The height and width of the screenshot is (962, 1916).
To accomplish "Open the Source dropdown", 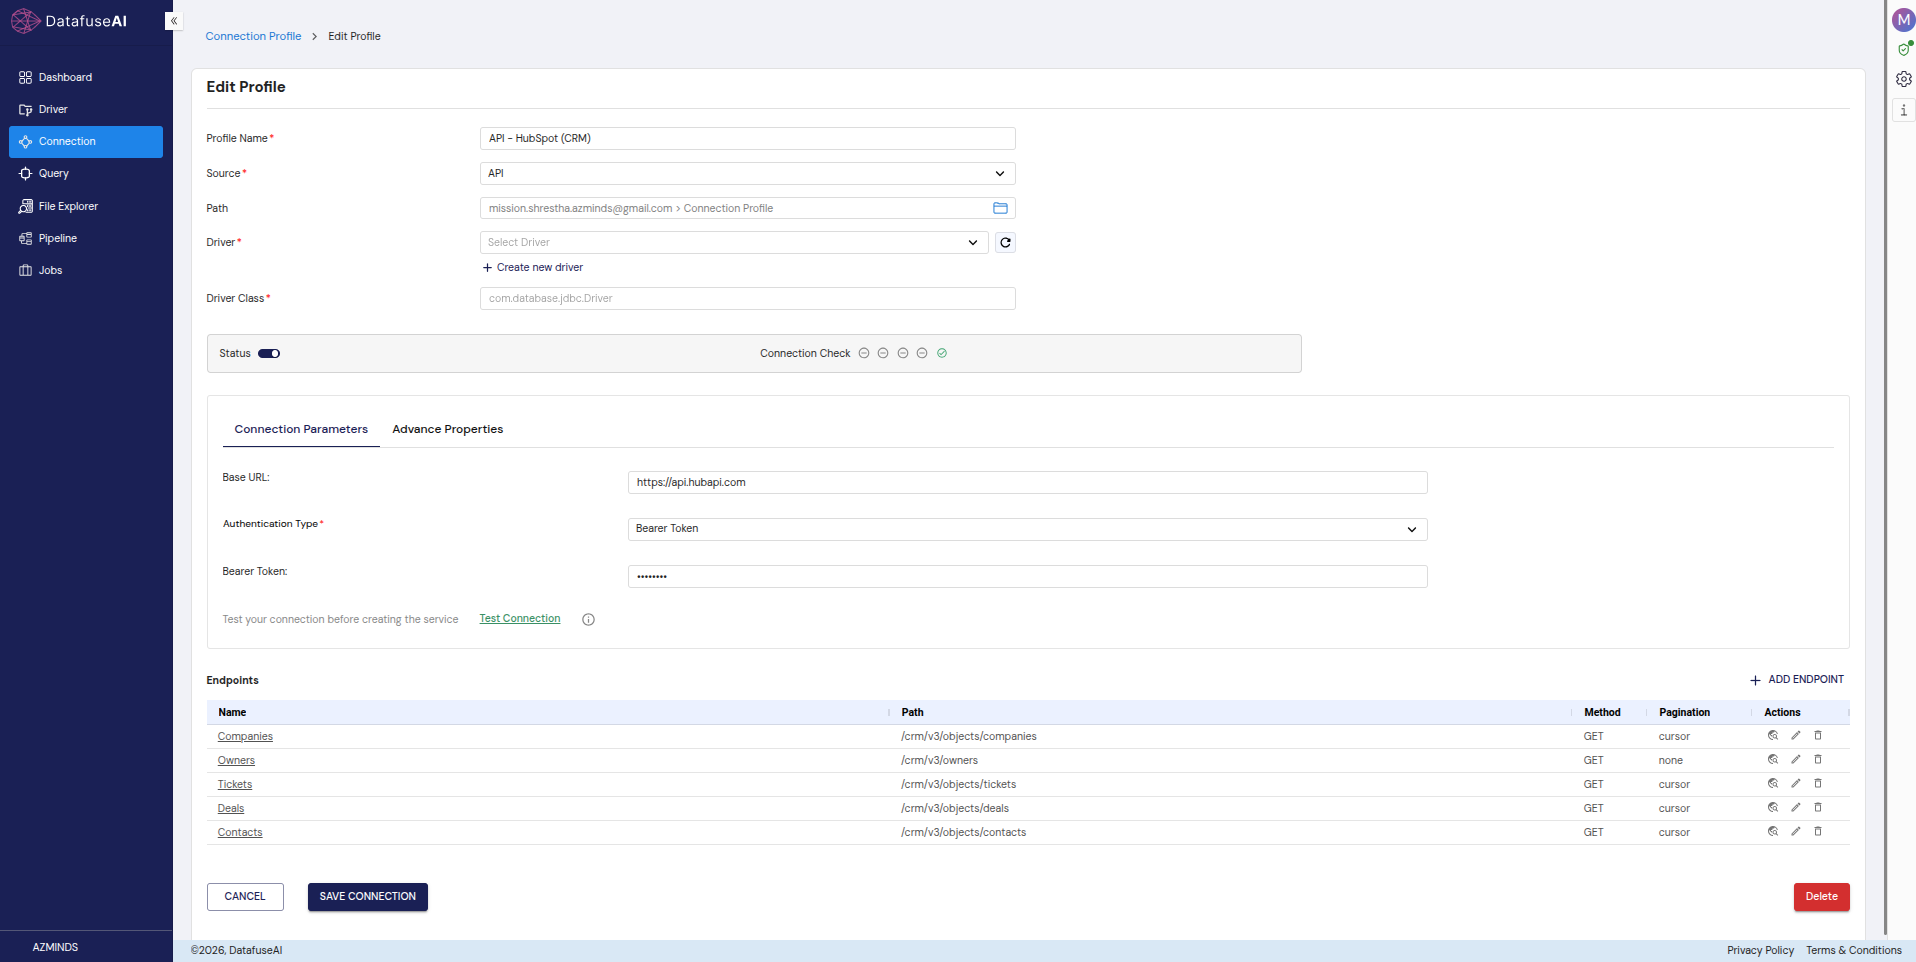I will tap(747, 174).
